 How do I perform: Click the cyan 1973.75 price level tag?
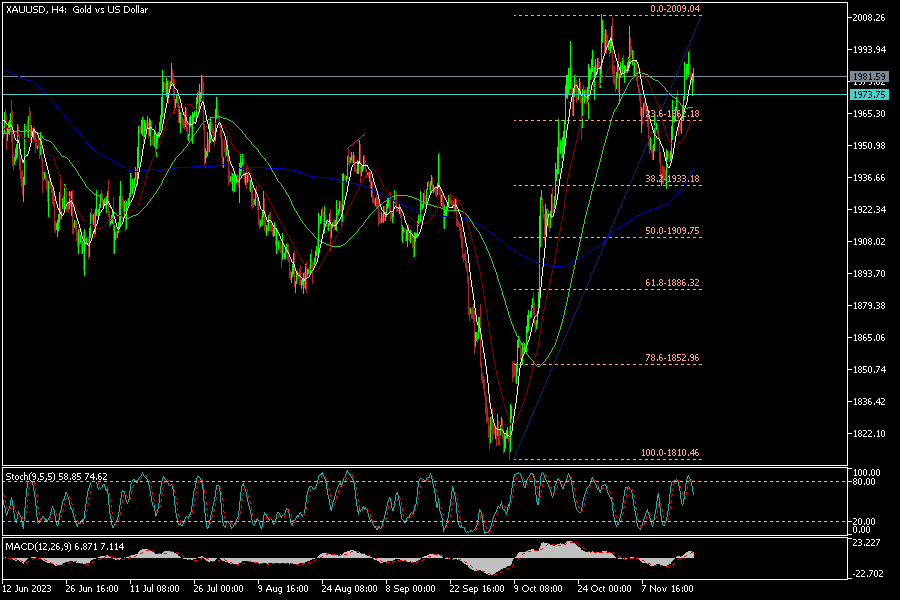tap(868, 94)
